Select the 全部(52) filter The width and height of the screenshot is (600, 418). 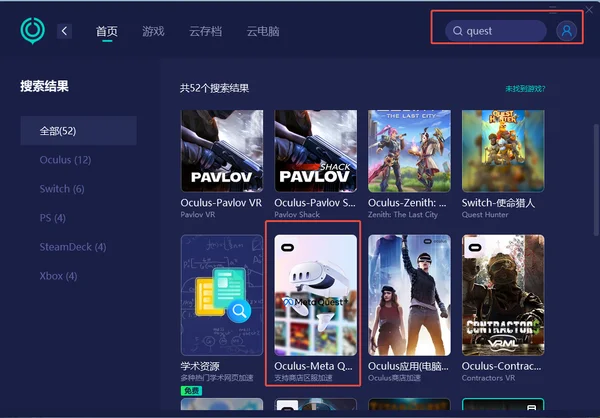click(78, 131)
